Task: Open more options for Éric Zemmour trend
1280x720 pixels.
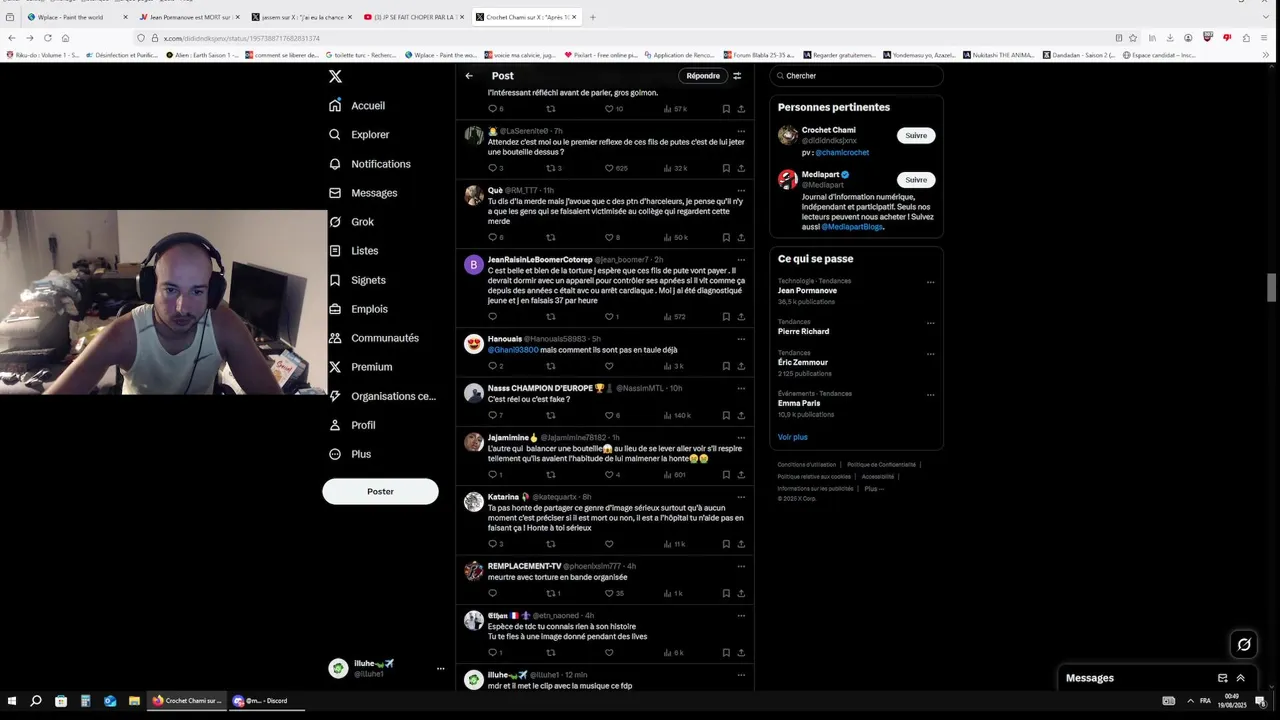Action: click(930, 354)
